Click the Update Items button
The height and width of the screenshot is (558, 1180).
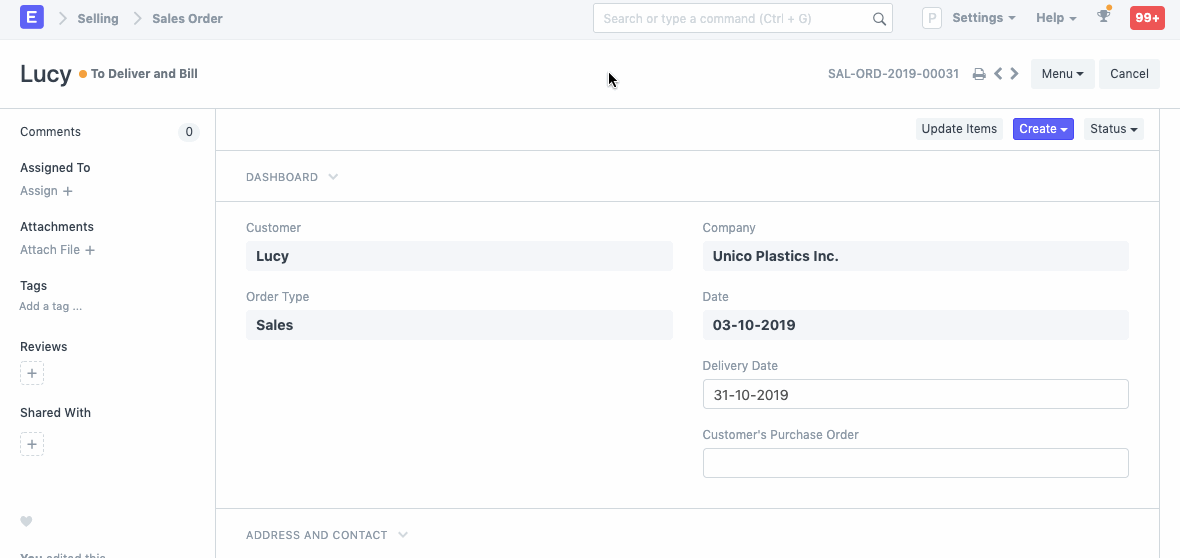959,129
